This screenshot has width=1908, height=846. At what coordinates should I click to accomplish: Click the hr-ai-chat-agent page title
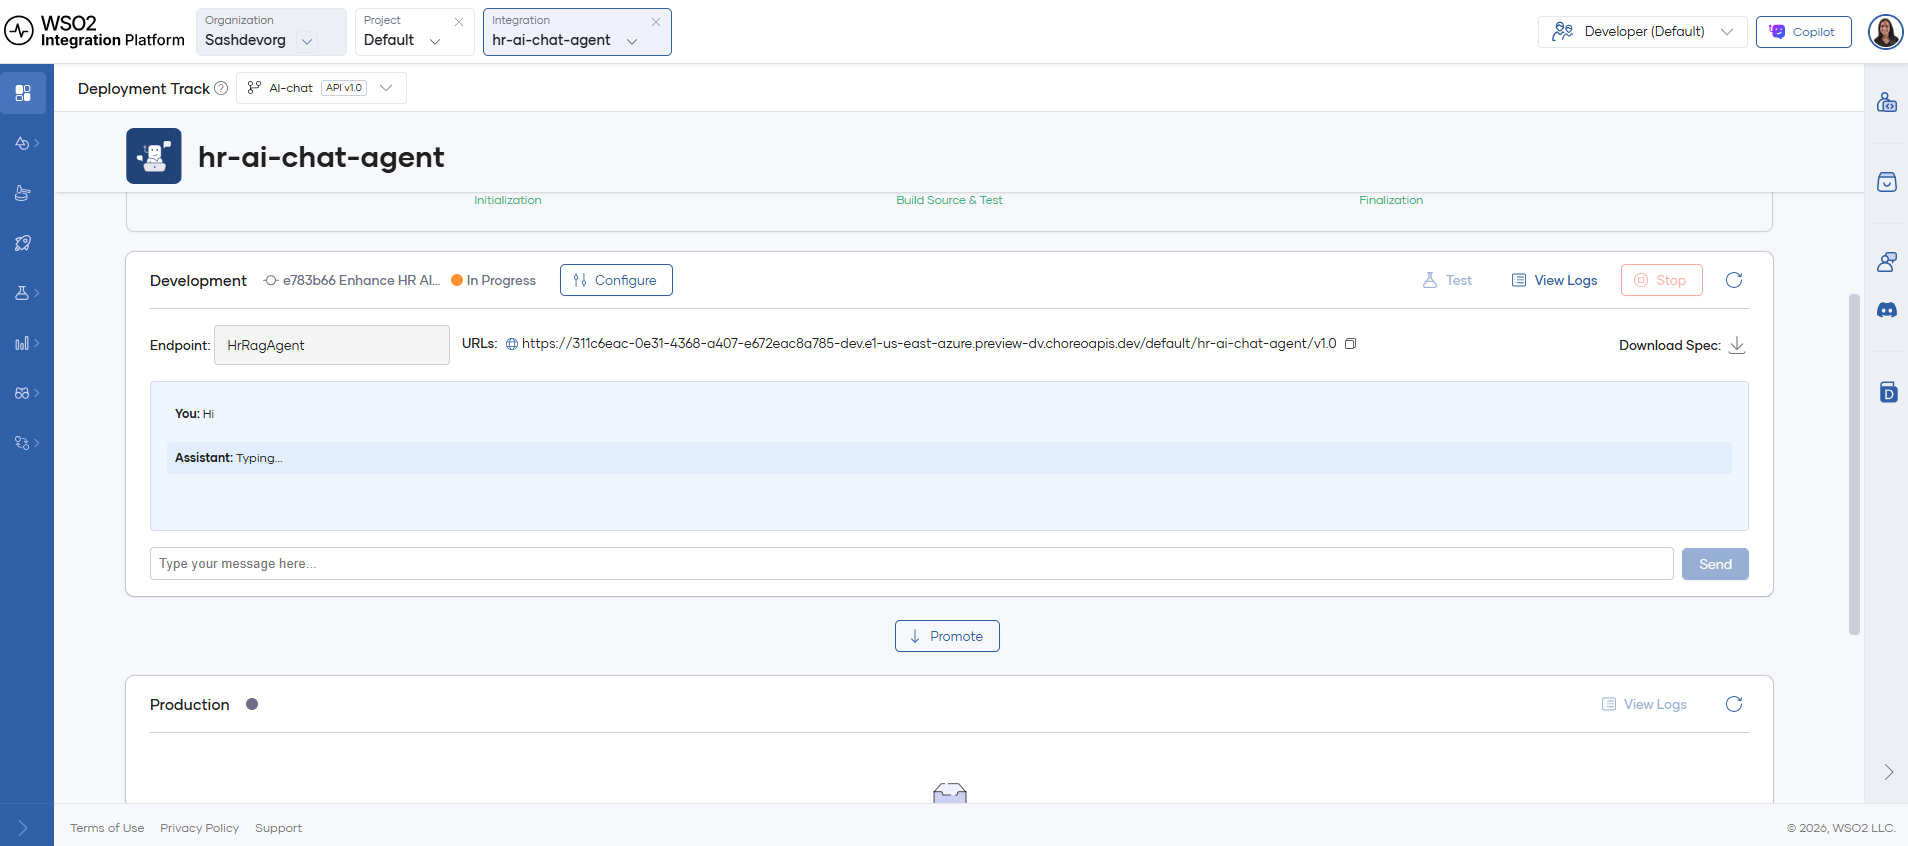click(321, 157)
